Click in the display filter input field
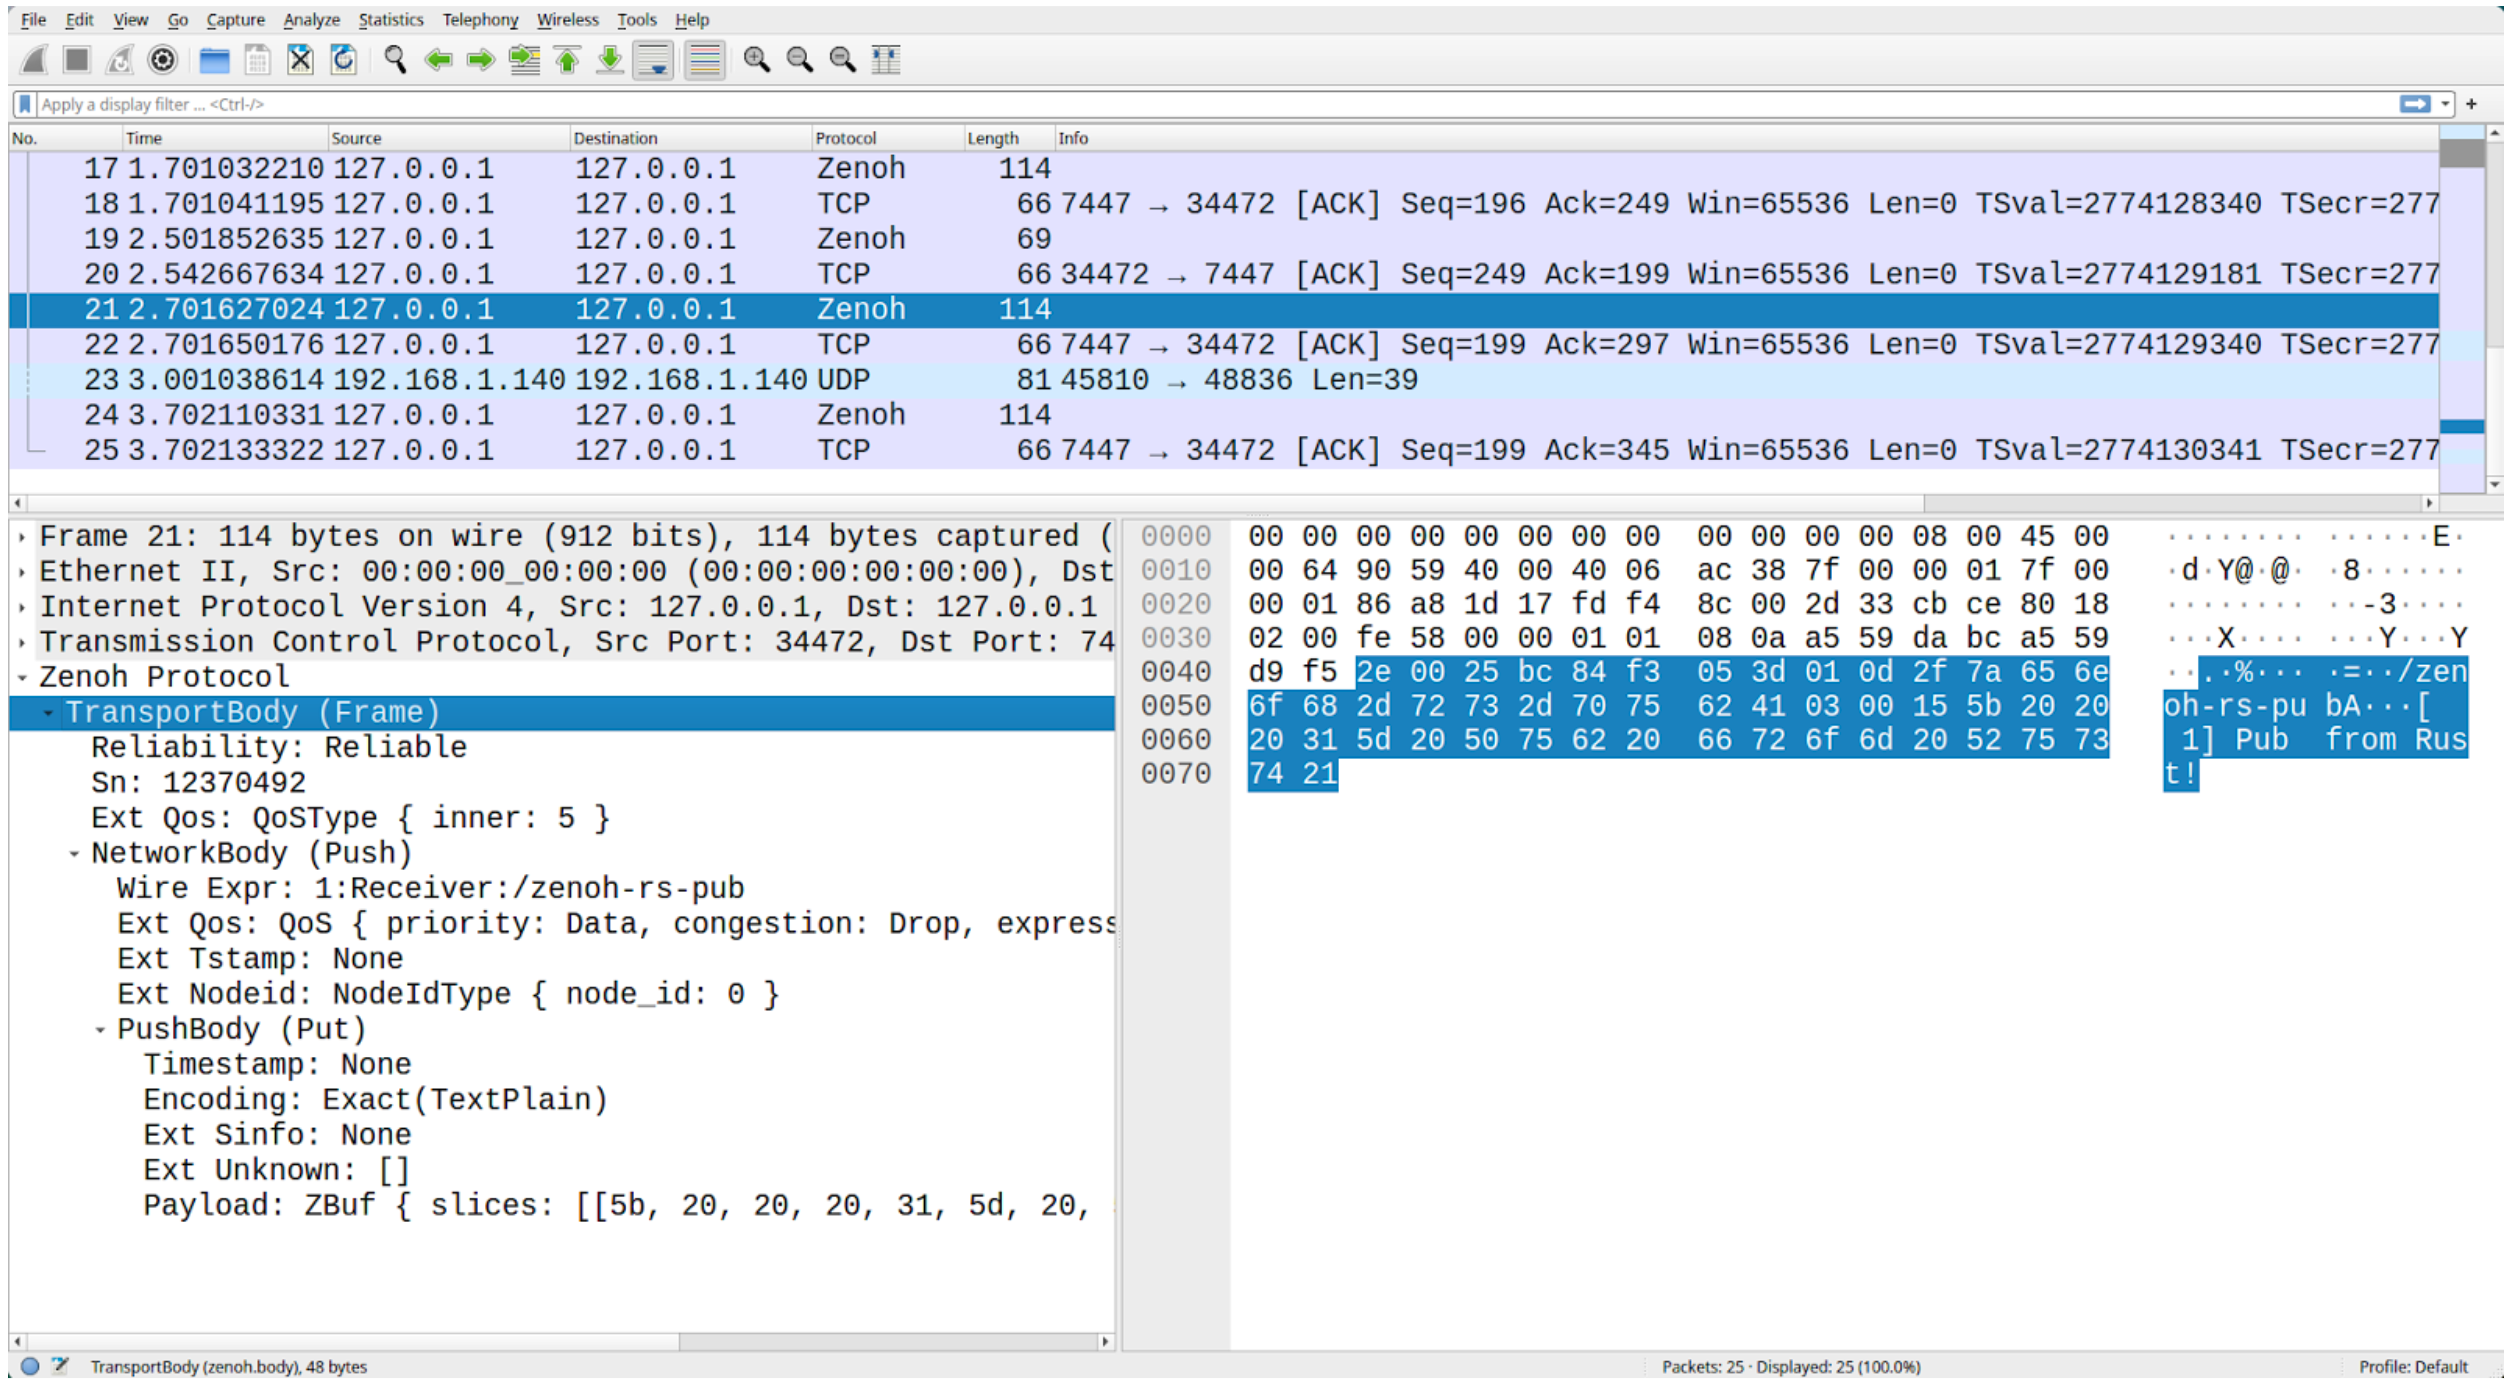 1200,104
